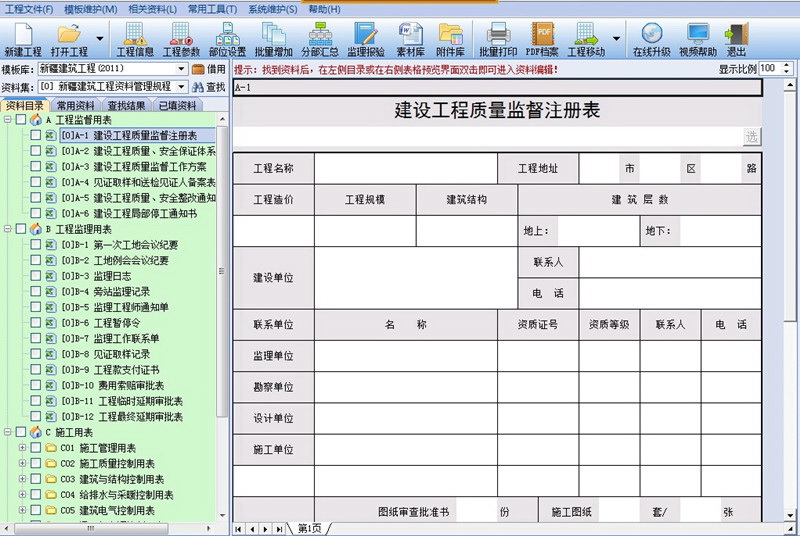Check the box for B-3 监理日志
Image resolution: width=800 pixels, height=536 pixels.
(x=35, y=276)
